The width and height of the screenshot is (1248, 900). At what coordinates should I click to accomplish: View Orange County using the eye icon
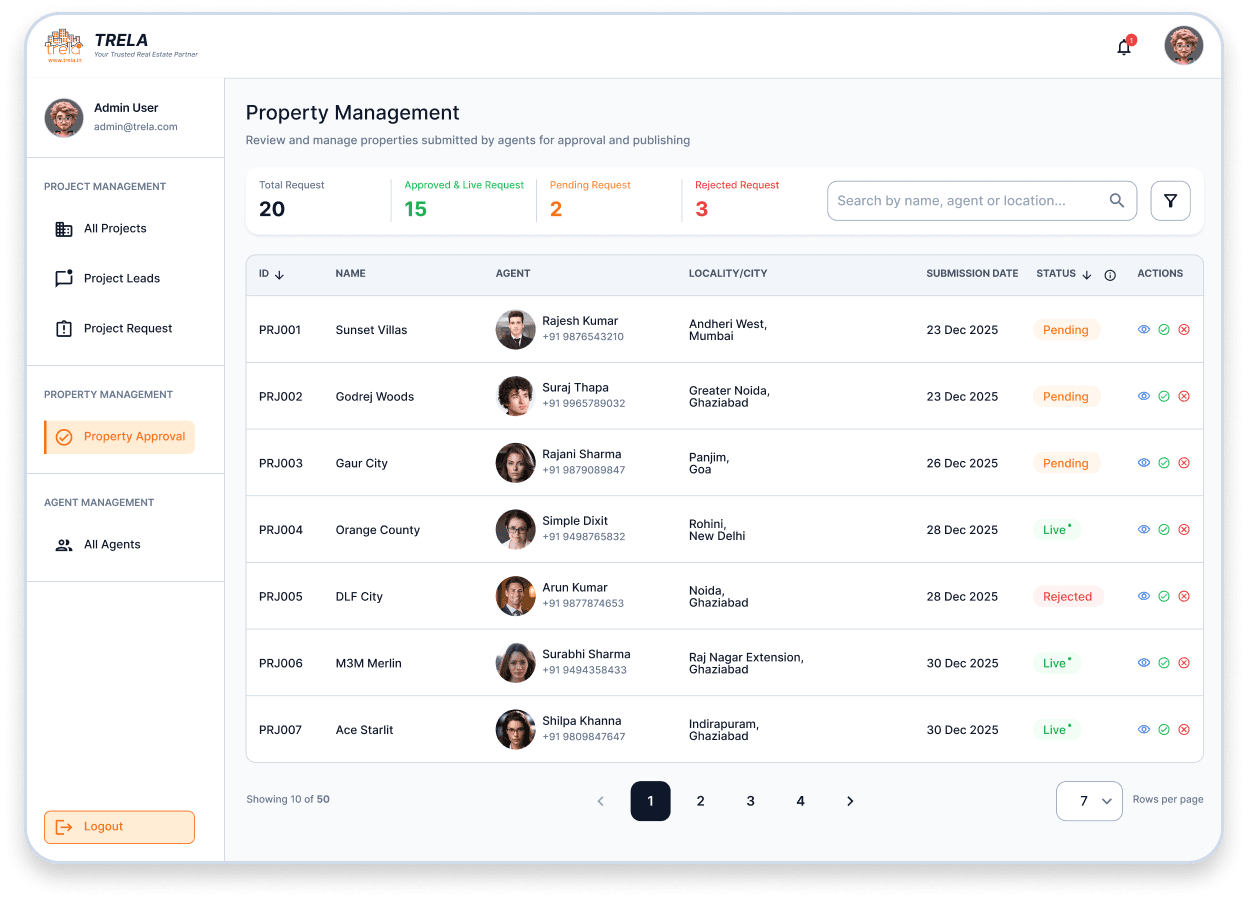(x=1144, y=530)
